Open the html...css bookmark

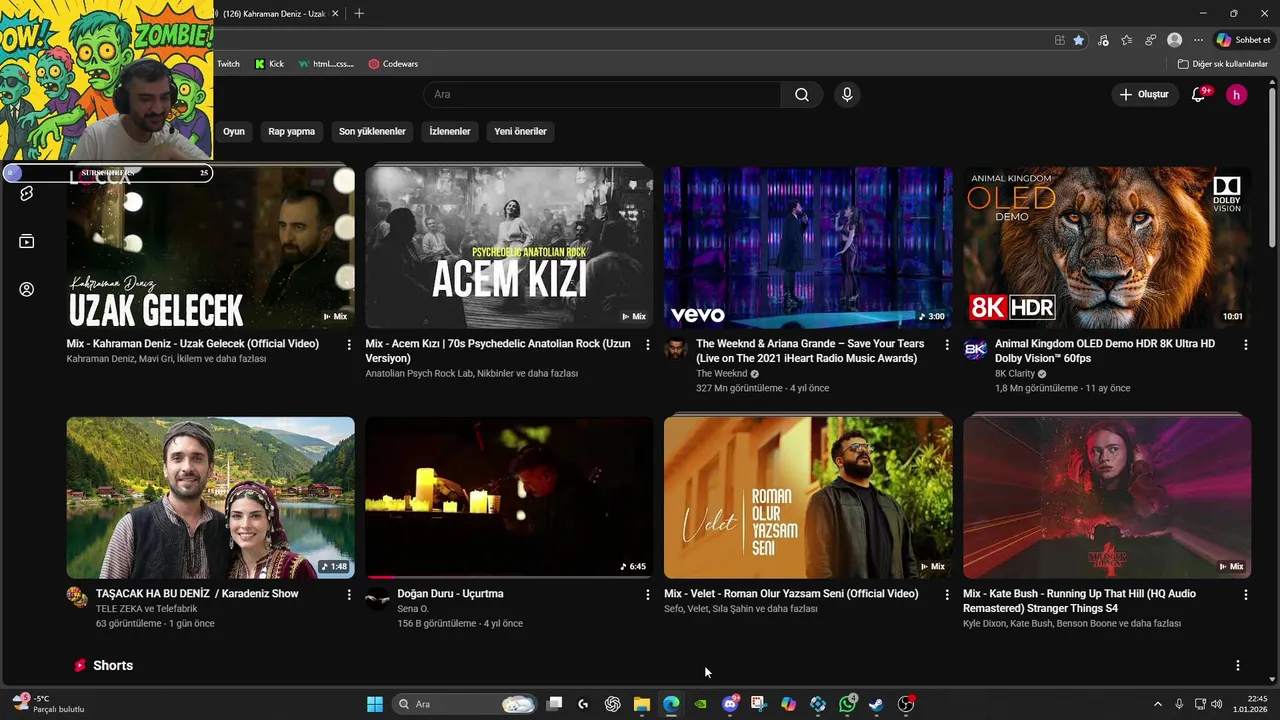point(326,64)
